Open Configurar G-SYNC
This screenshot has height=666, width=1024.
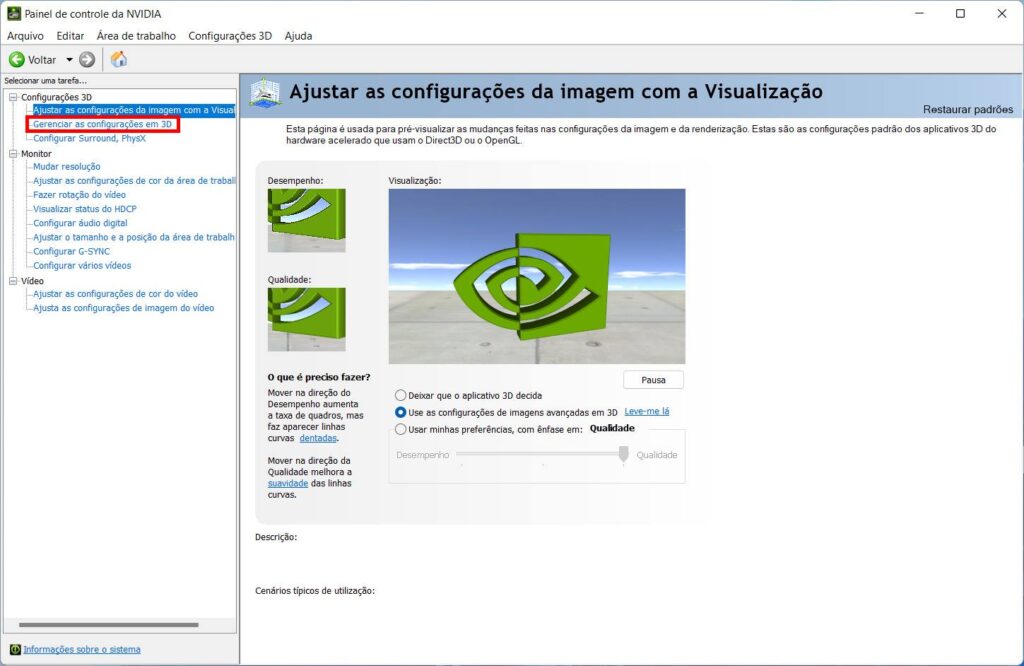point(71,251)
